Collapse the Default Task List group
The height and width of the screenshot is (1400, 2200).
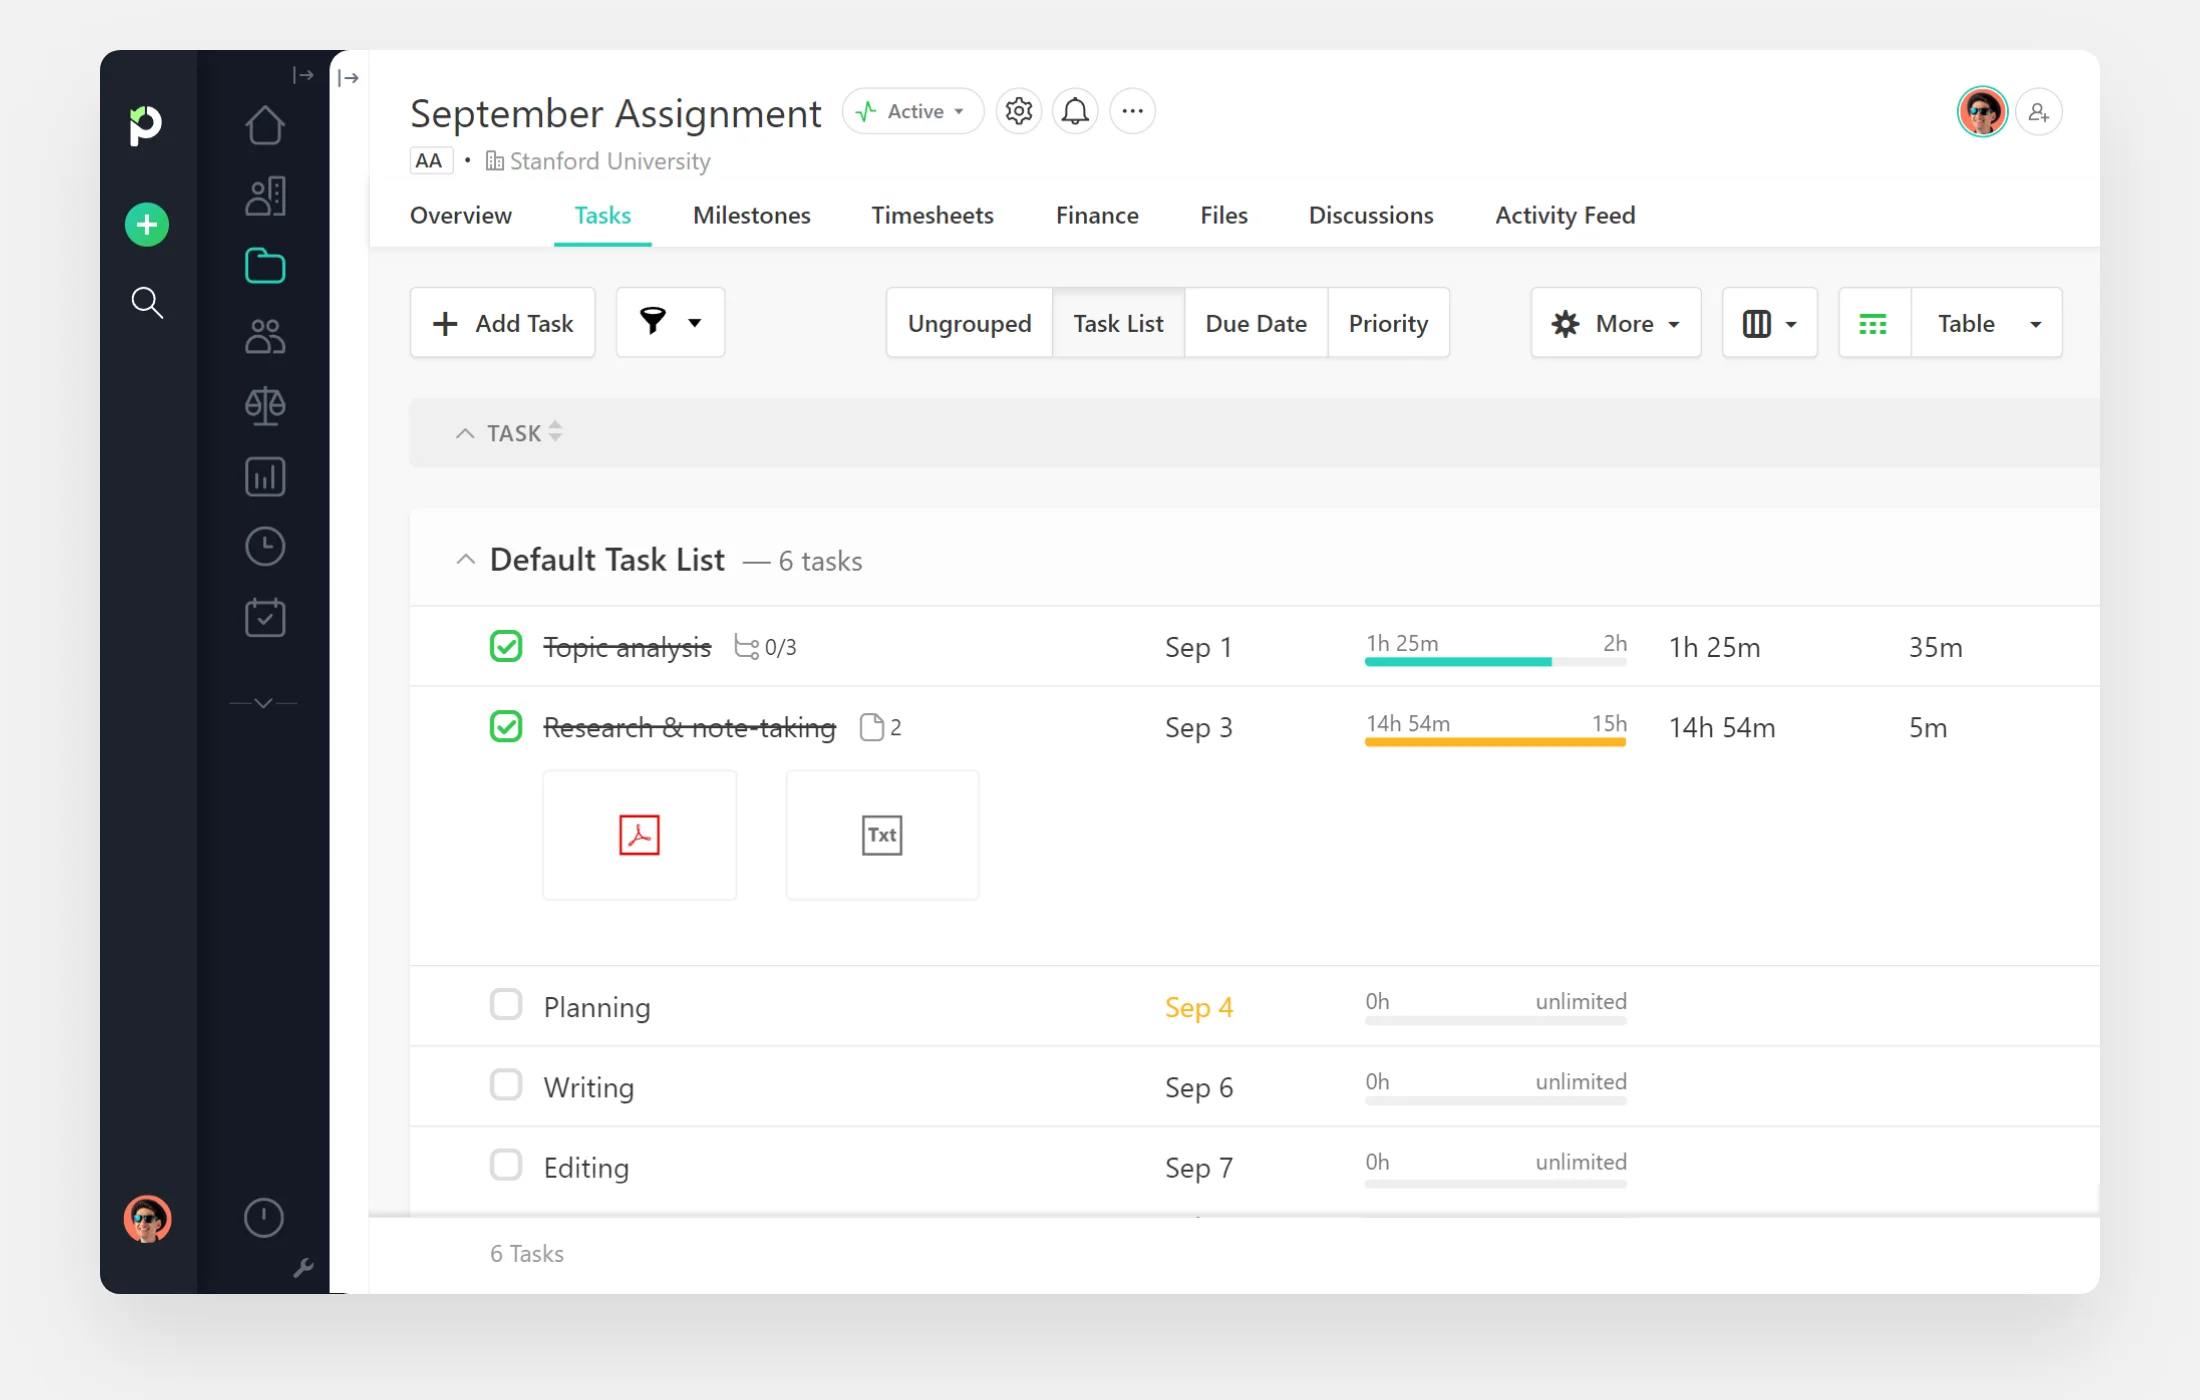pos(465,560)
